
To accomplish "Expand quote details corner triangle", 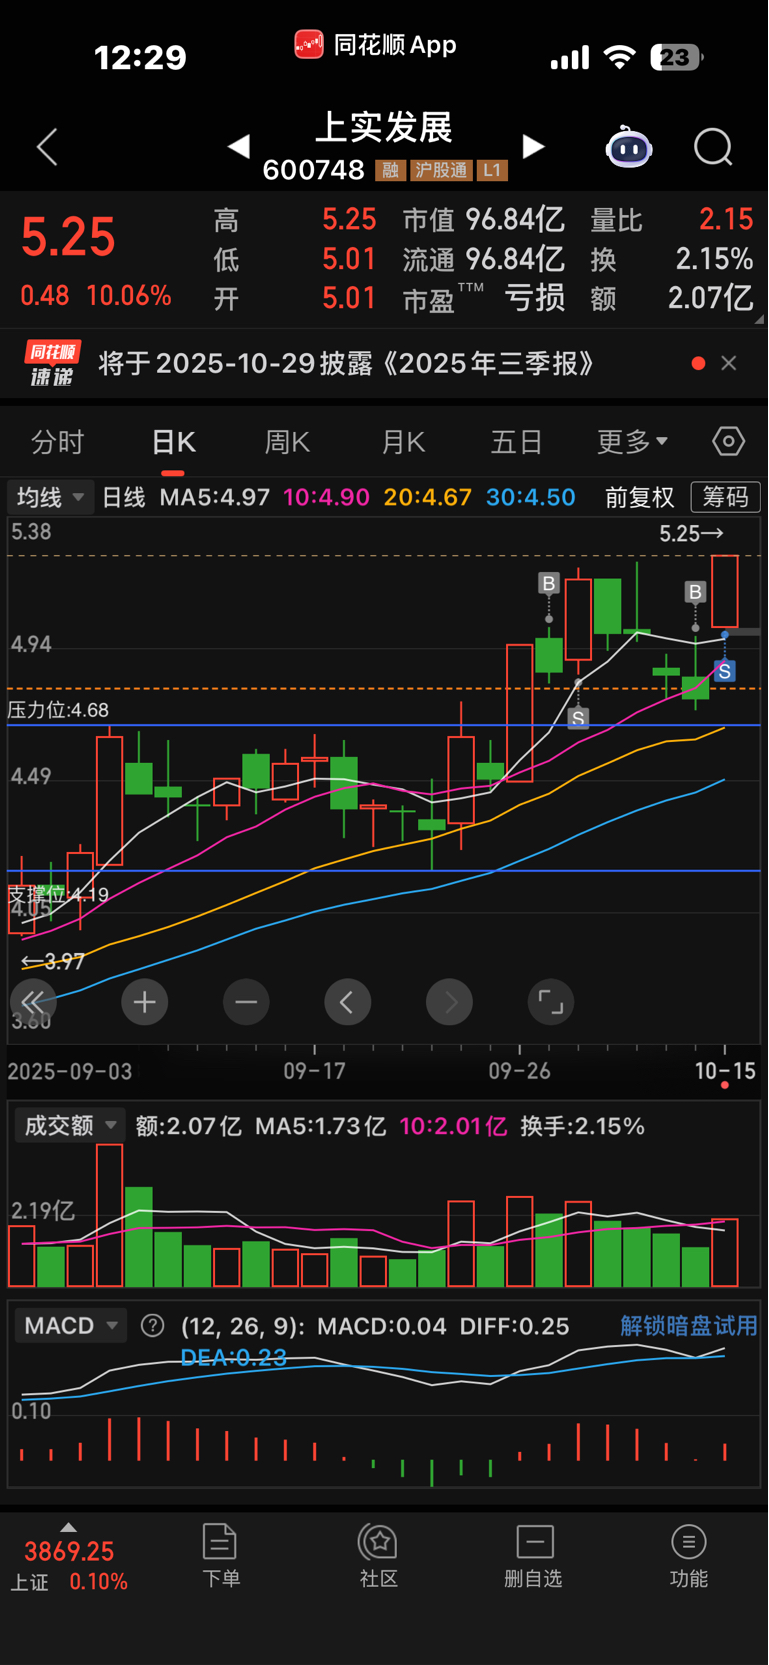I will tap(759, 320).
